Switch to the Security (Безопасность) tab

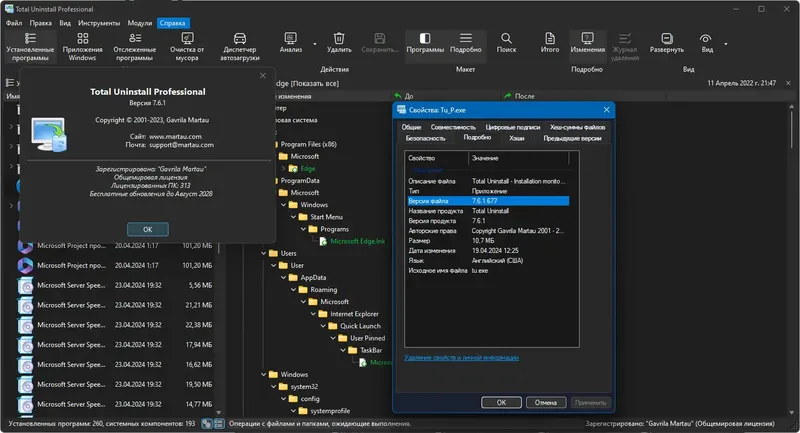click(426, 138)
